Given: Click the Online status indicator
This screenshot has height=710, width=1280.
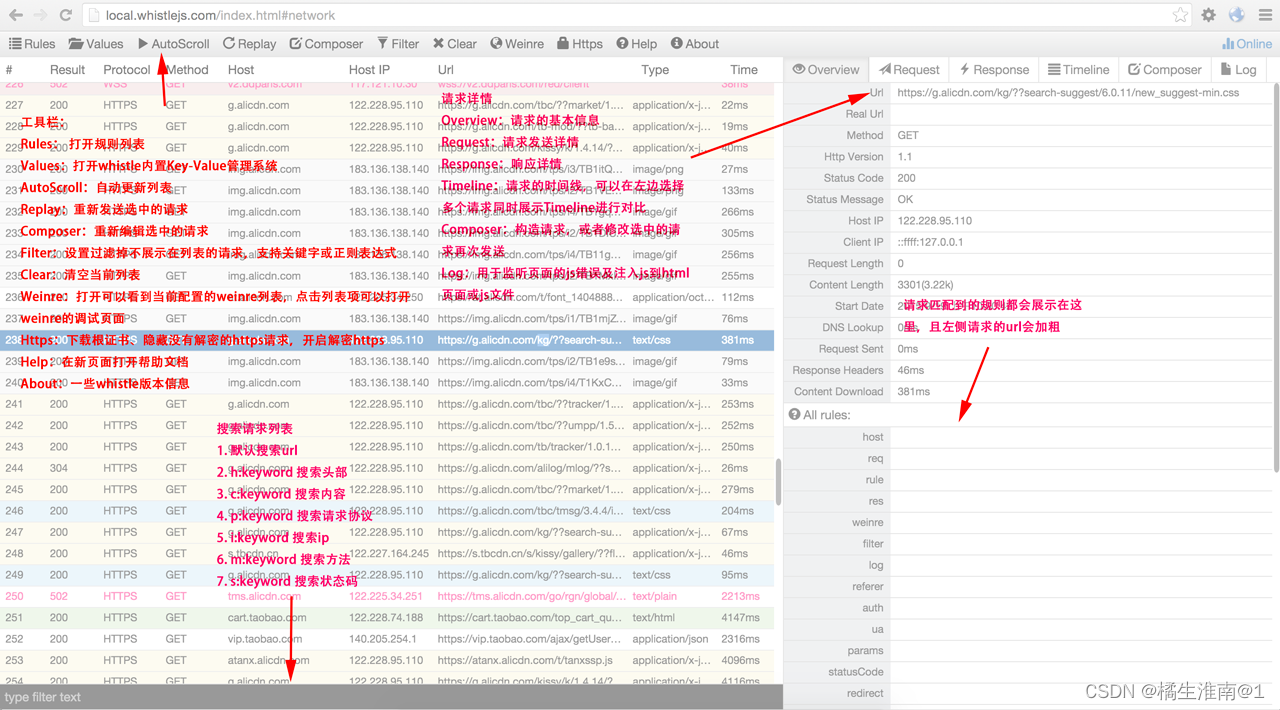Looking at the screenshot, I should [x=1247, y=44].
